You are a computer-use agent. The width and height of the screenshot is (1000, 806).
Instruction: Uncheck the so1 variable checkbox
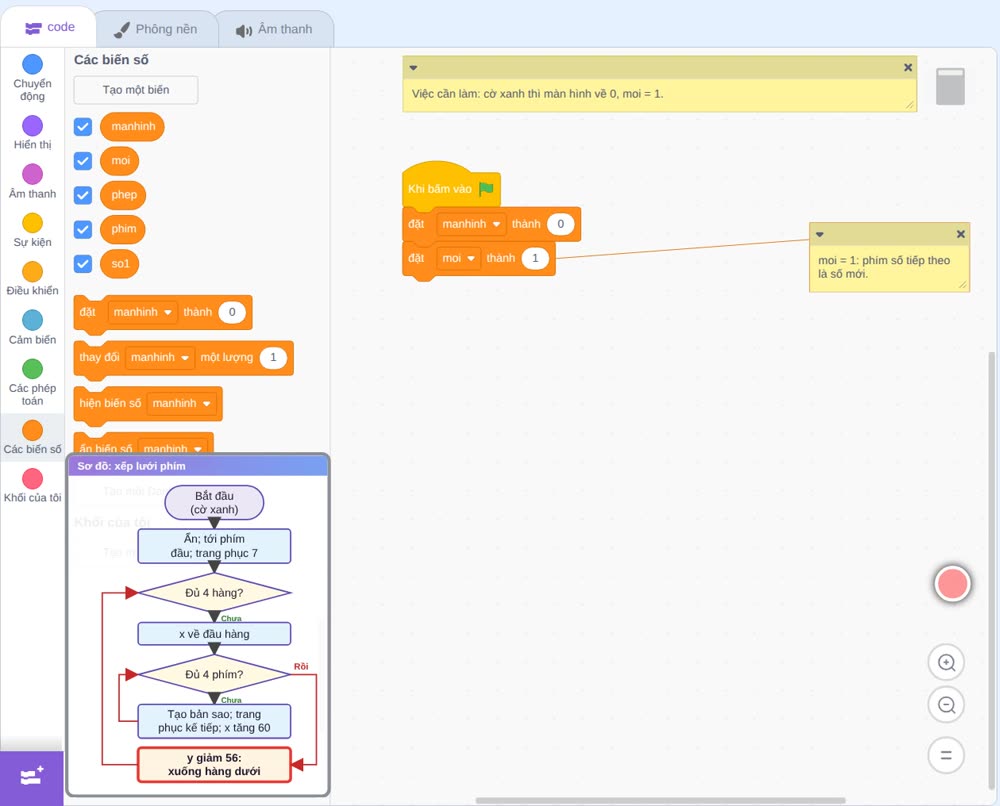(x=83, y=263)
